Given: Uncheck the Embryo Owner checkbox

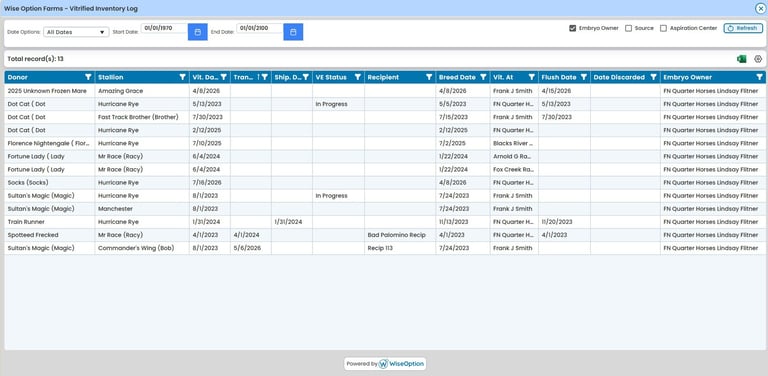Looking at the screenshot, I should click(x=572, y=28).
